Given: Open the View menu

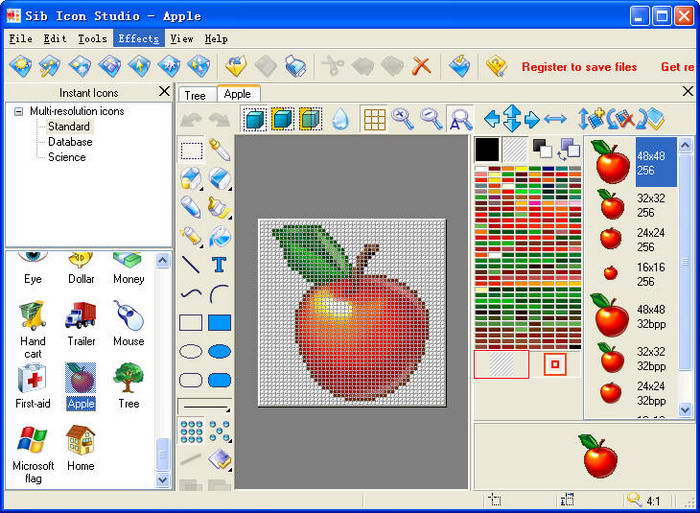Looking at the screenshot, I should tap(182, 39).
